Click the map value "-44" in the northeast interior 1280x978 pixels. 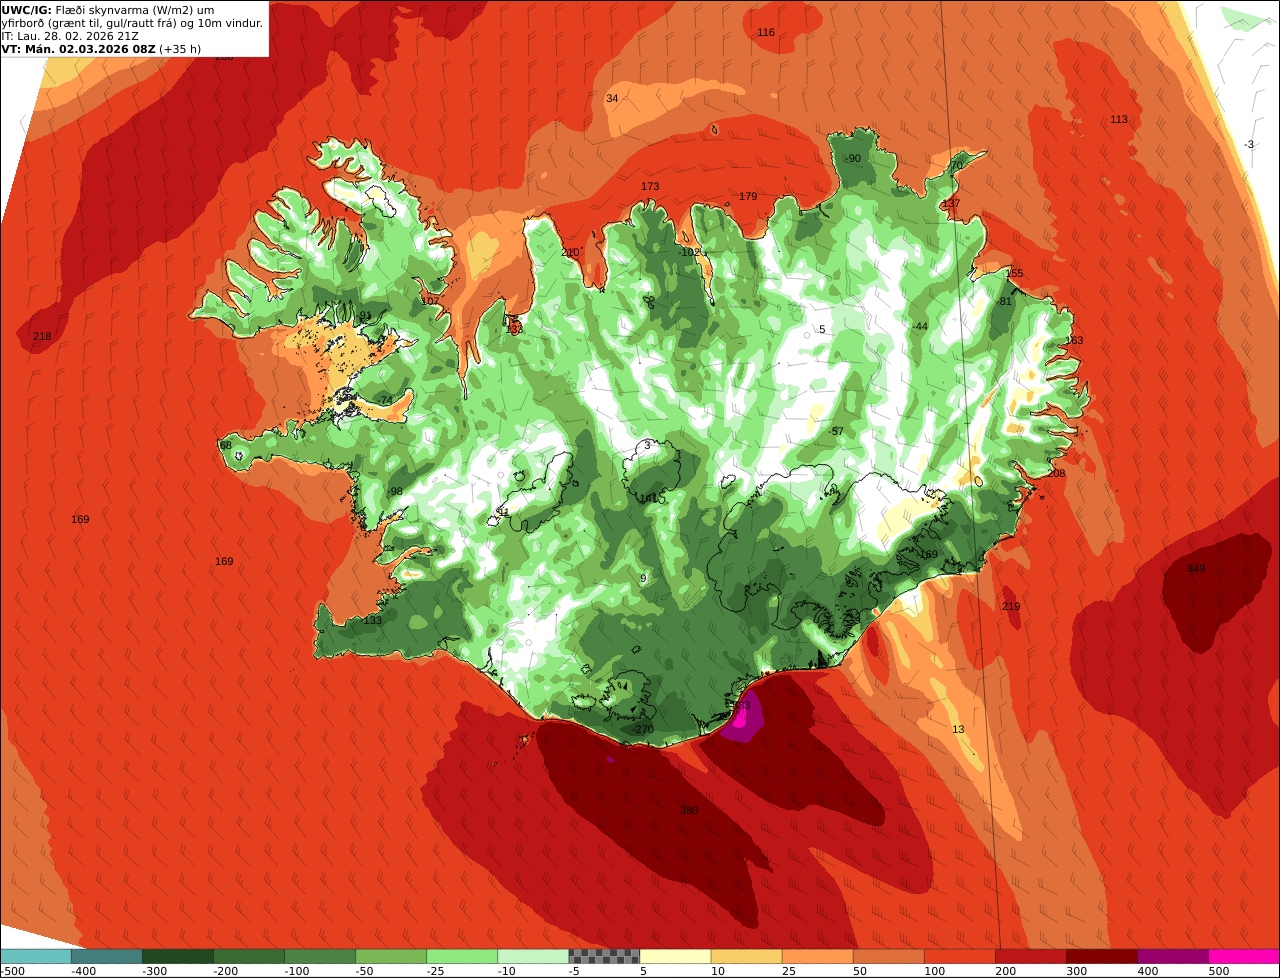click(920, 327)
